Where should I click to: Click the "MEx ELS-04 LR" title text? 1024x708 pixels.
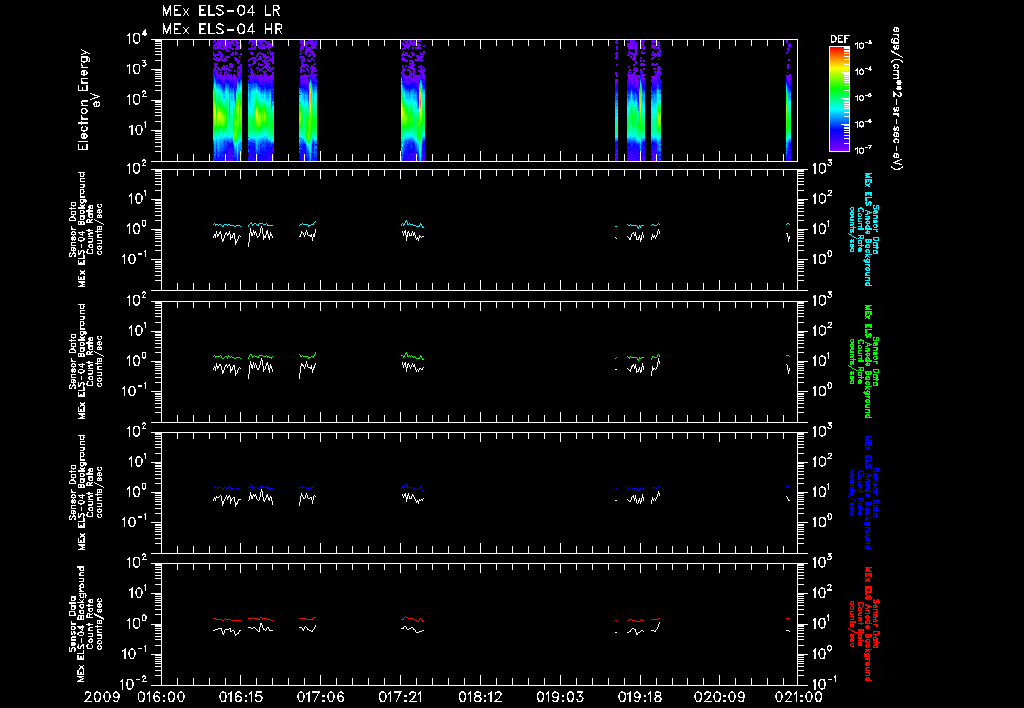point(221,11)
